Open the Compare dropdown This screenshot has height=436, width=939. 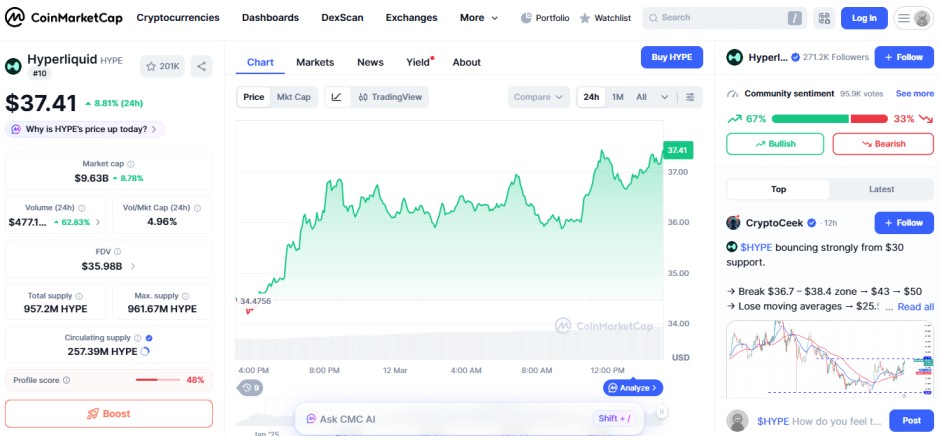point(538,97)
